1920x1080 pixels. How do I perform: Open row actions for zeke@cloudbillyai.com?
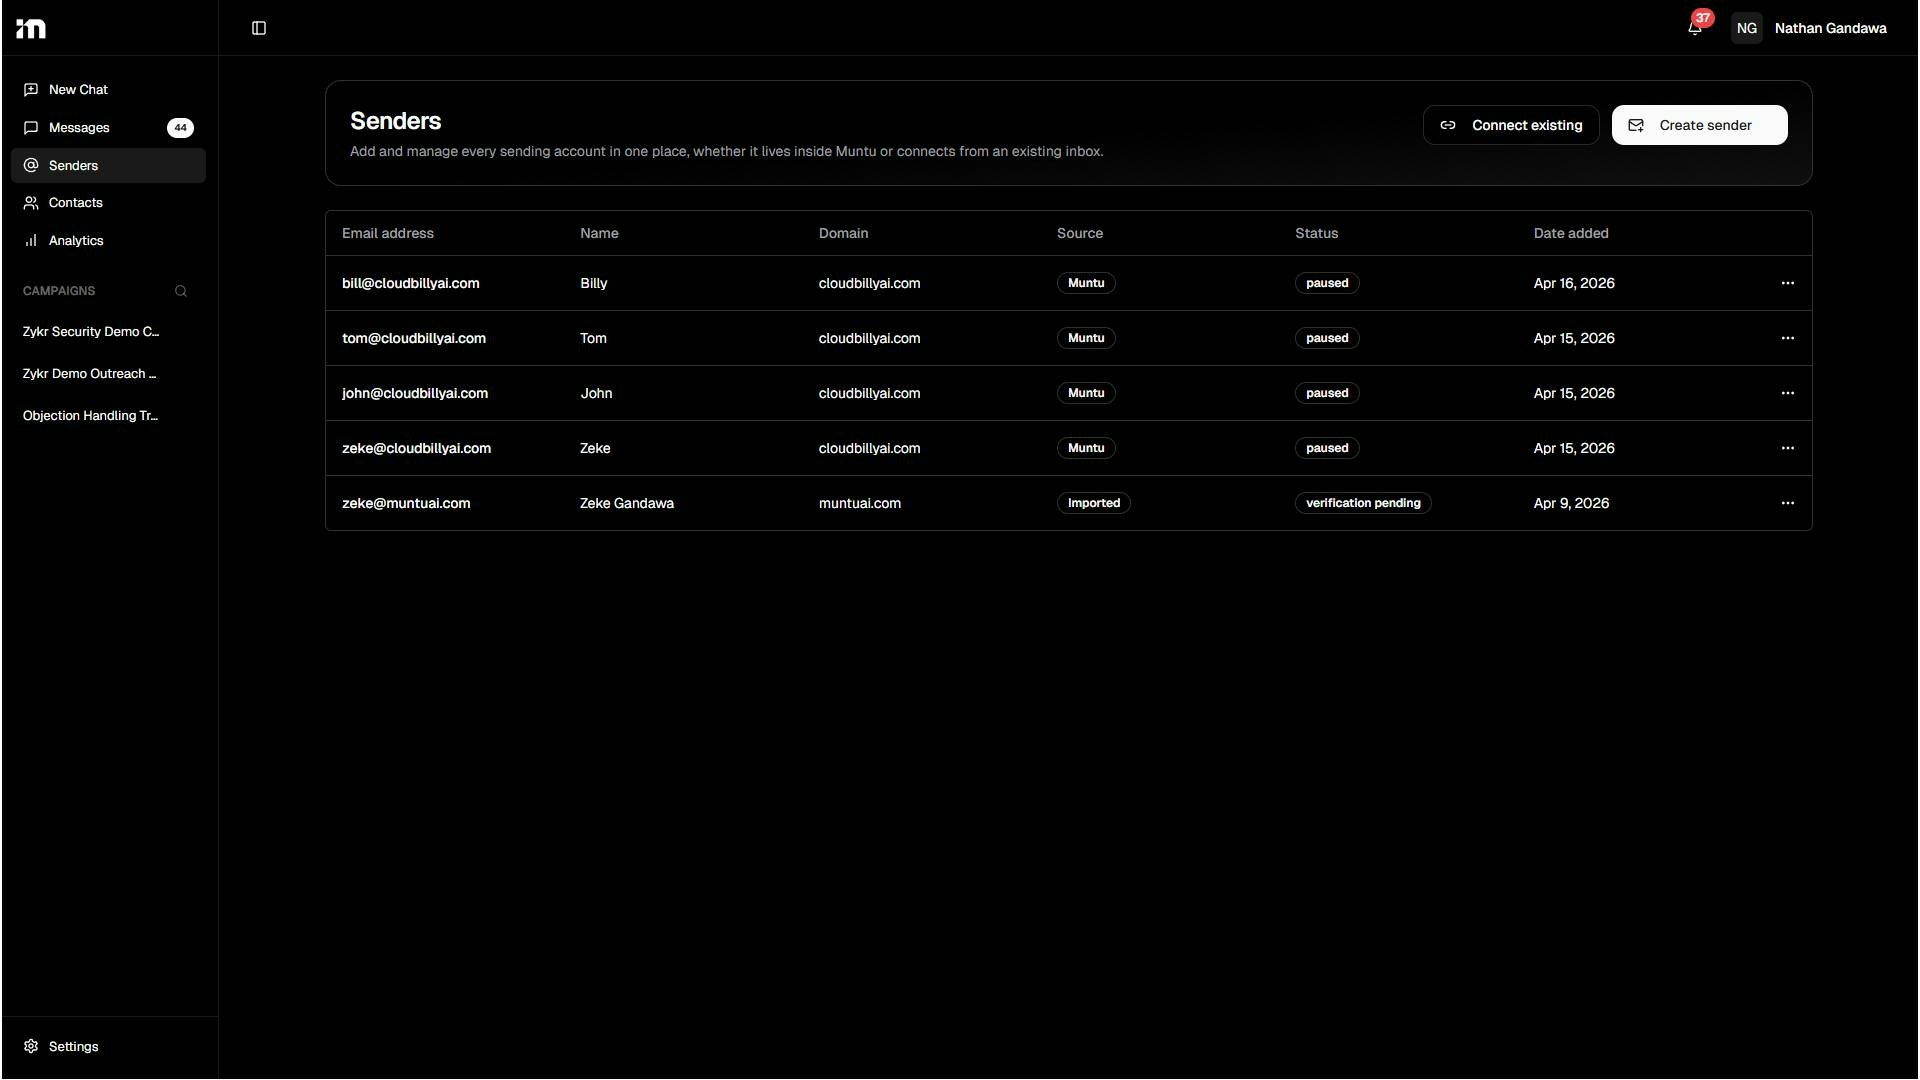(1788, 449)
